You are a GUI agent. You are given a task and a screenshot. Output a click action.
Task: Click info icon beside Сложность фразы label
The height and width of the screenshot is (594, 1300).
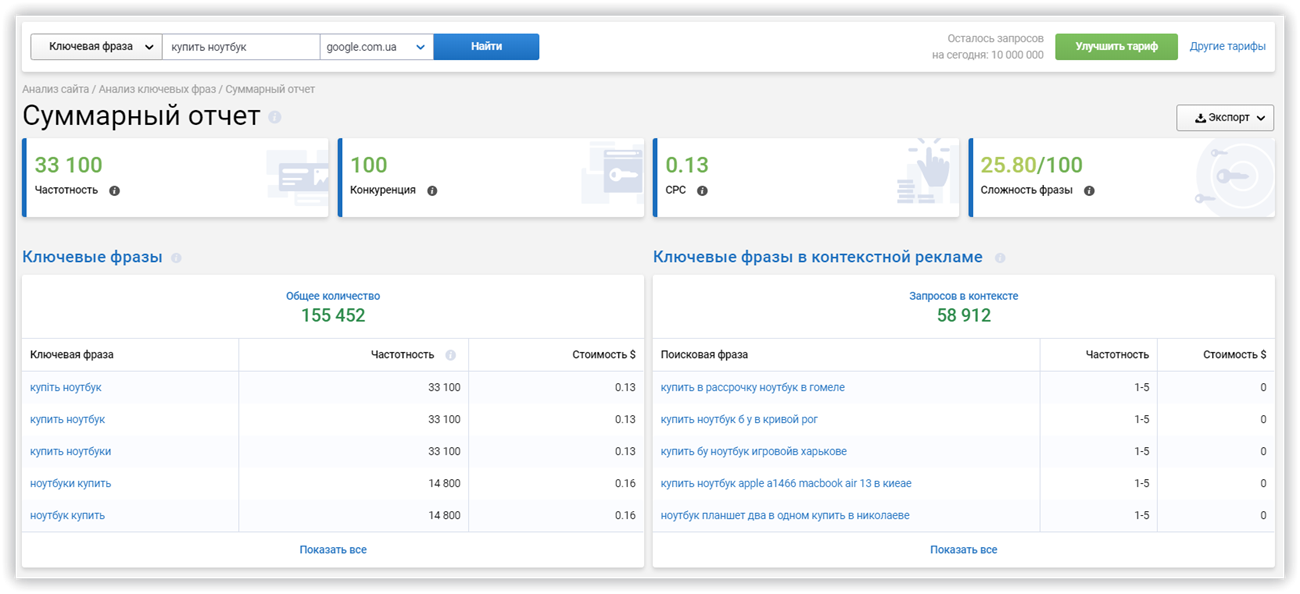[x=1089, y=190]
